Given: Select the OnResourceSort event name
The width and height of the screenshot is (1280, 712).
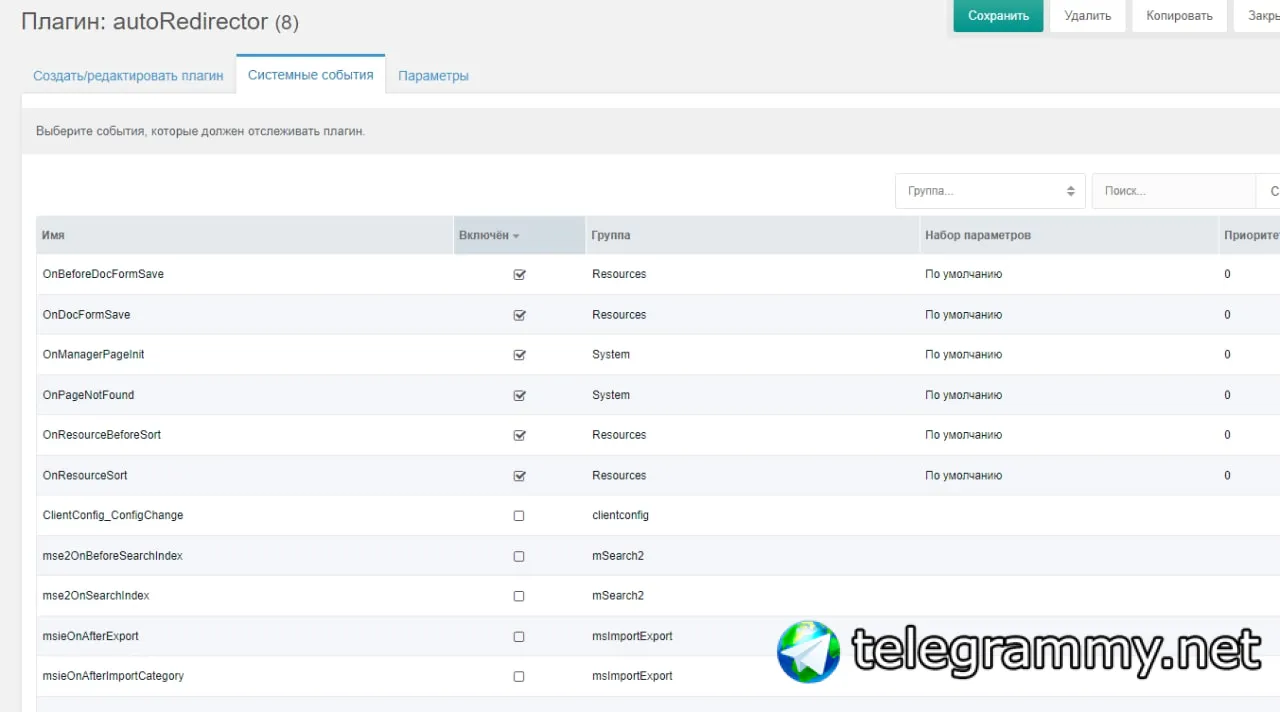Looking at the screenshot, I should coord(85,476).
